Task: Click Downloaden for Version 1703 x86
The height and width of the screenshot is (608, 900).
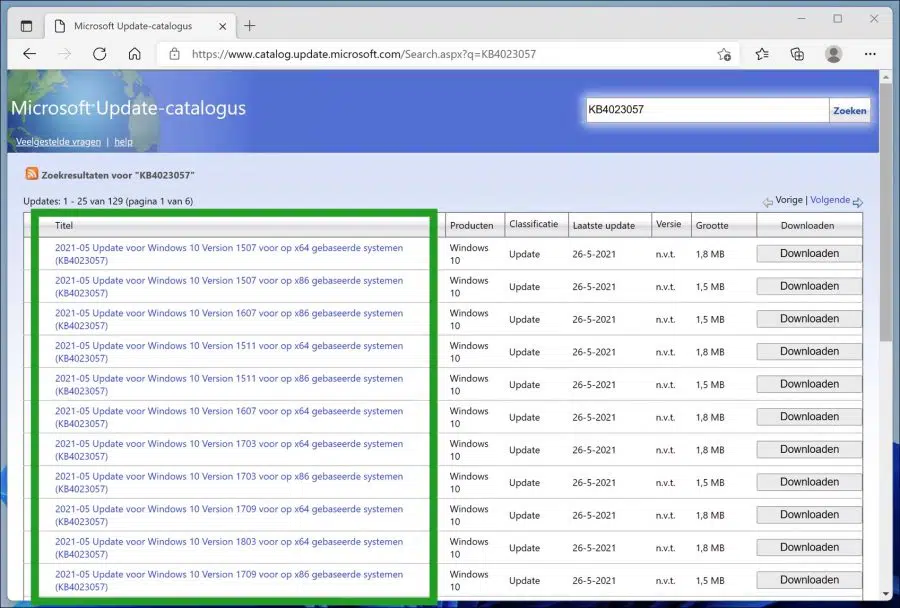Action: (809, 482)
